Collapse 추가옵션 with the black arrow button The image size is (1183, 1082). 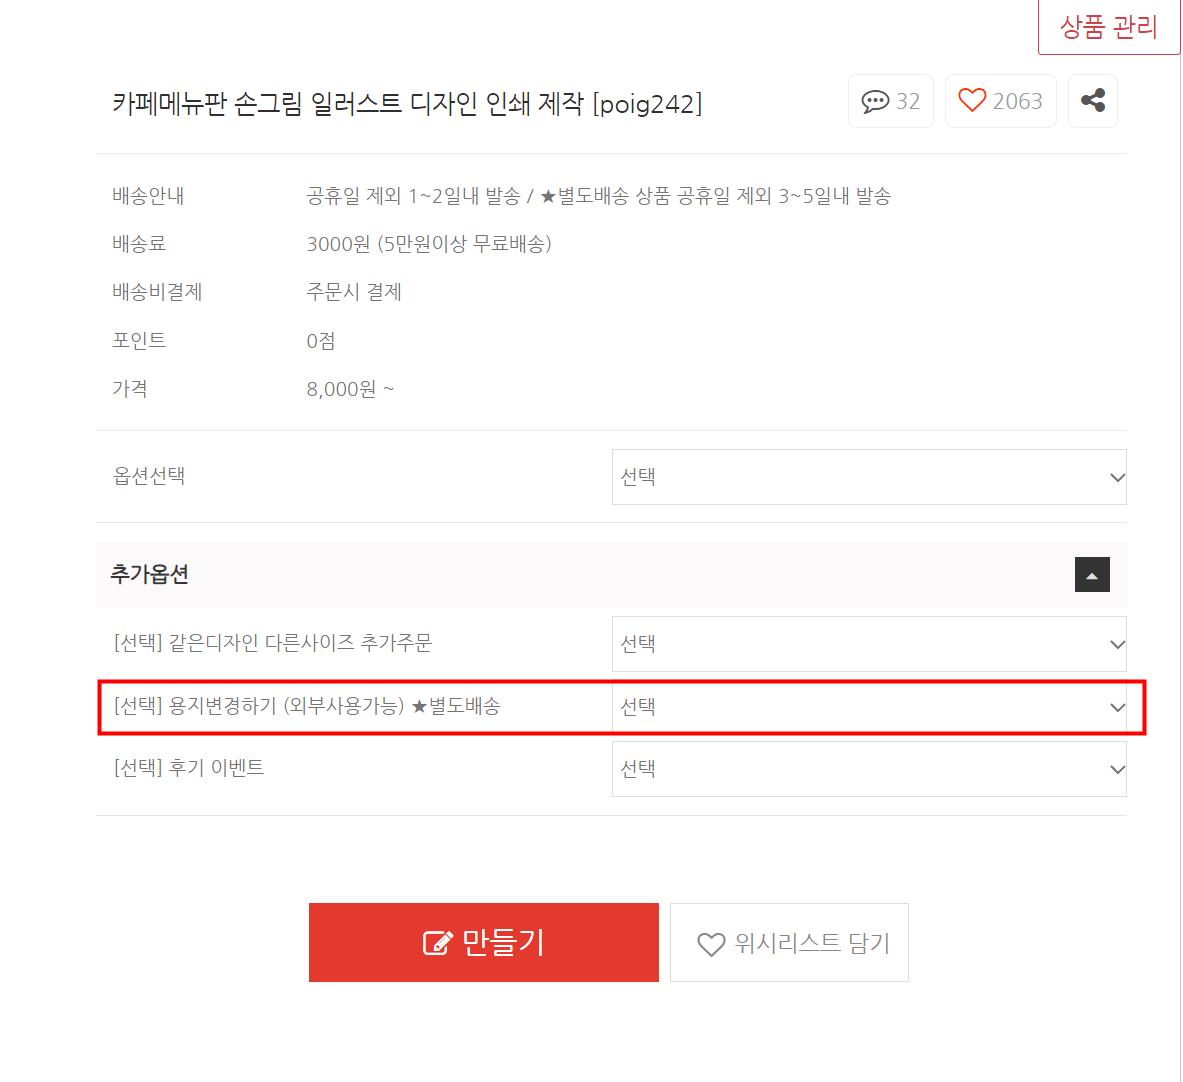coord(1092,575)
